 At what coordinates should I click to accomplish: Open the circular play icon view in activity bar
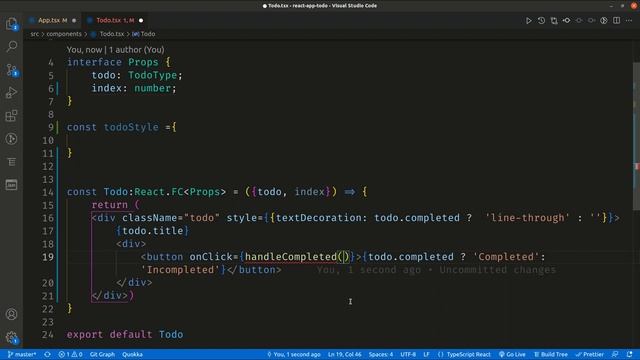click(11, 139)
